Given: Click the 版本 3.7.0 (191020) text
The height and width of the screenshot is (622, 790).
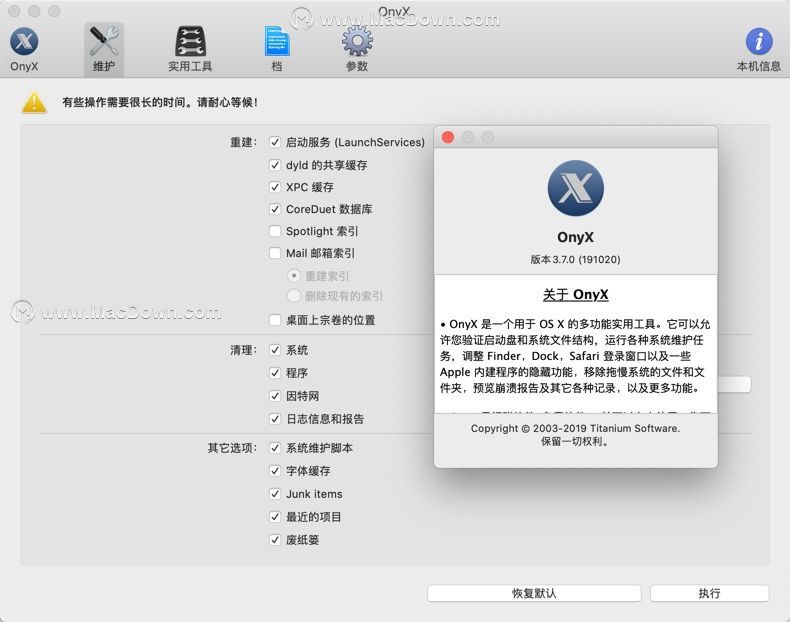Looking at the screenshot, I should click(x=575, y=259).
